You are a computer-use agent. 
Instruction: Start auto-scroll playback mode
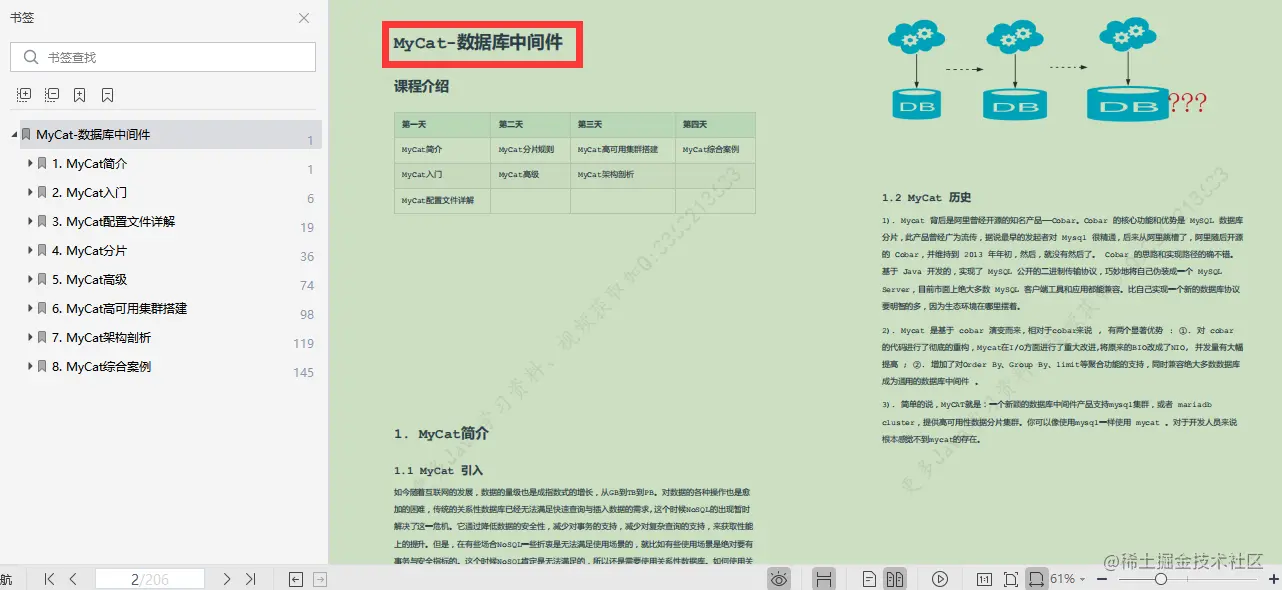940,578
